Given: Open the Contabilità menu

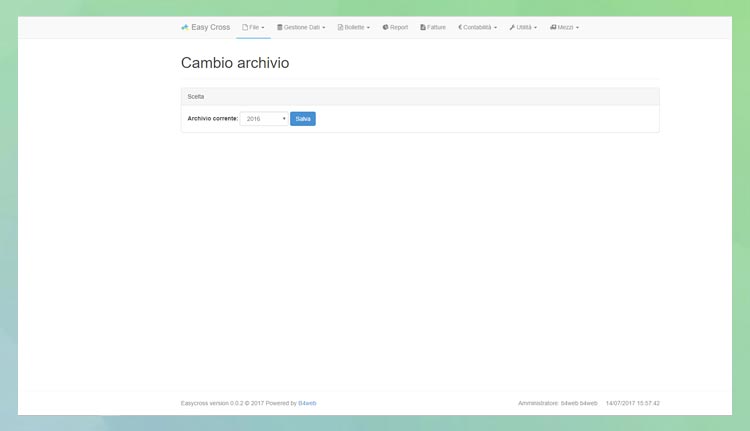Looking at the screenshot, I should click(x=477, y=27).
